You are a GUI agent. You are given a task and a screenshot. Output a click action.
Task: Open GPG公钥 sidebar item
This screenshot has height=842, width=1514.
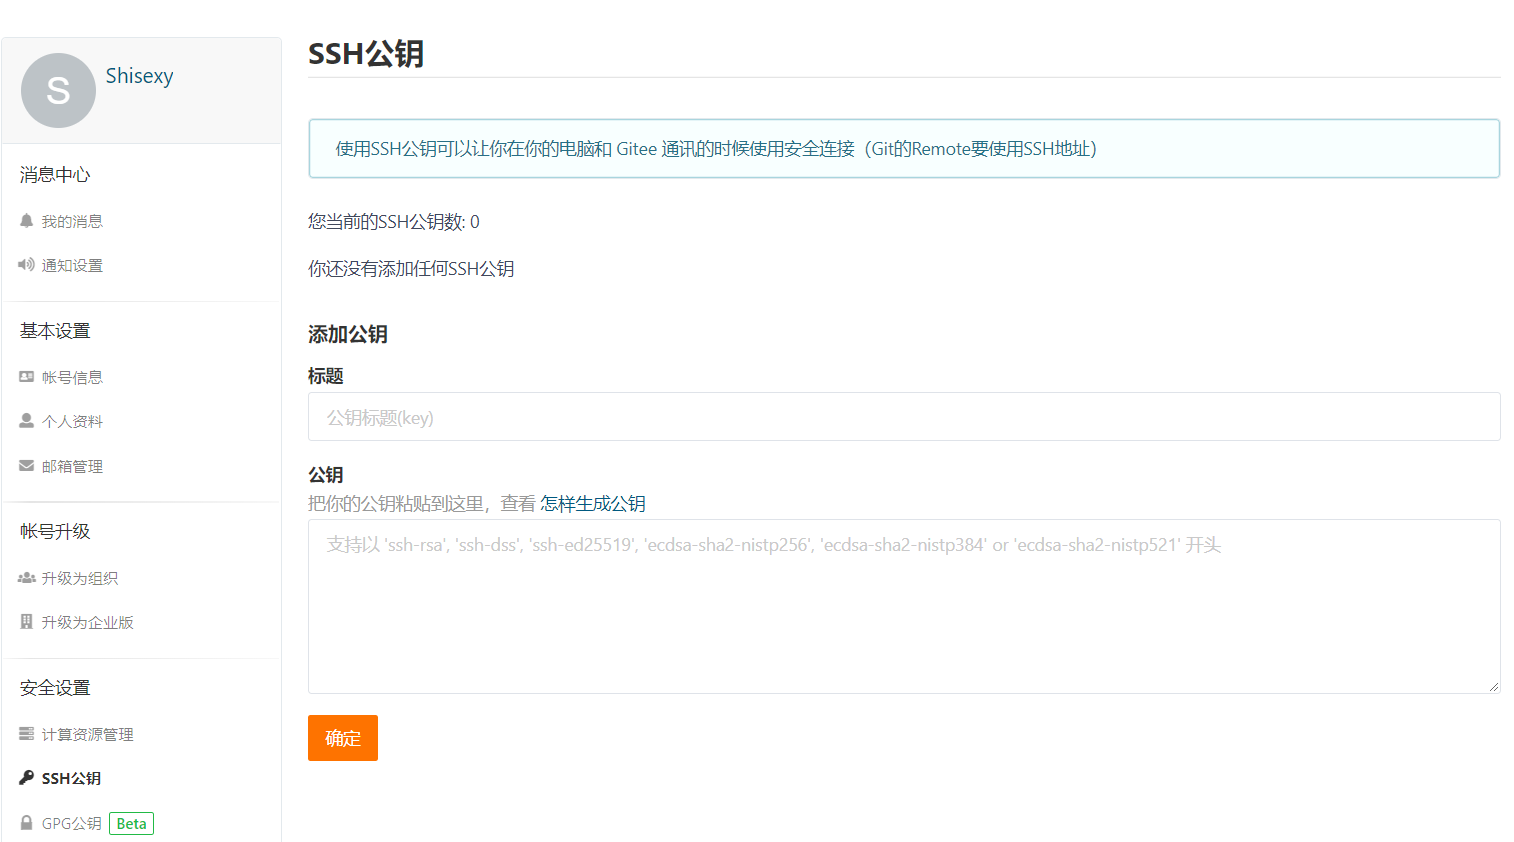71,823
